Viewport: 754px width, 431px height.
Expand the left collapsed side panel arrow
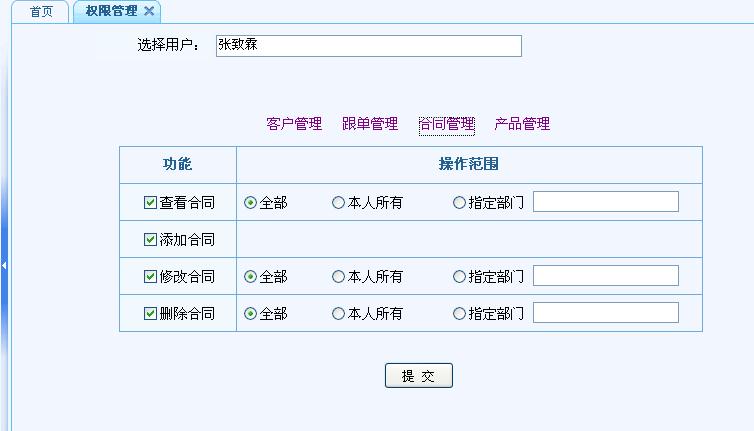point(4,265)
